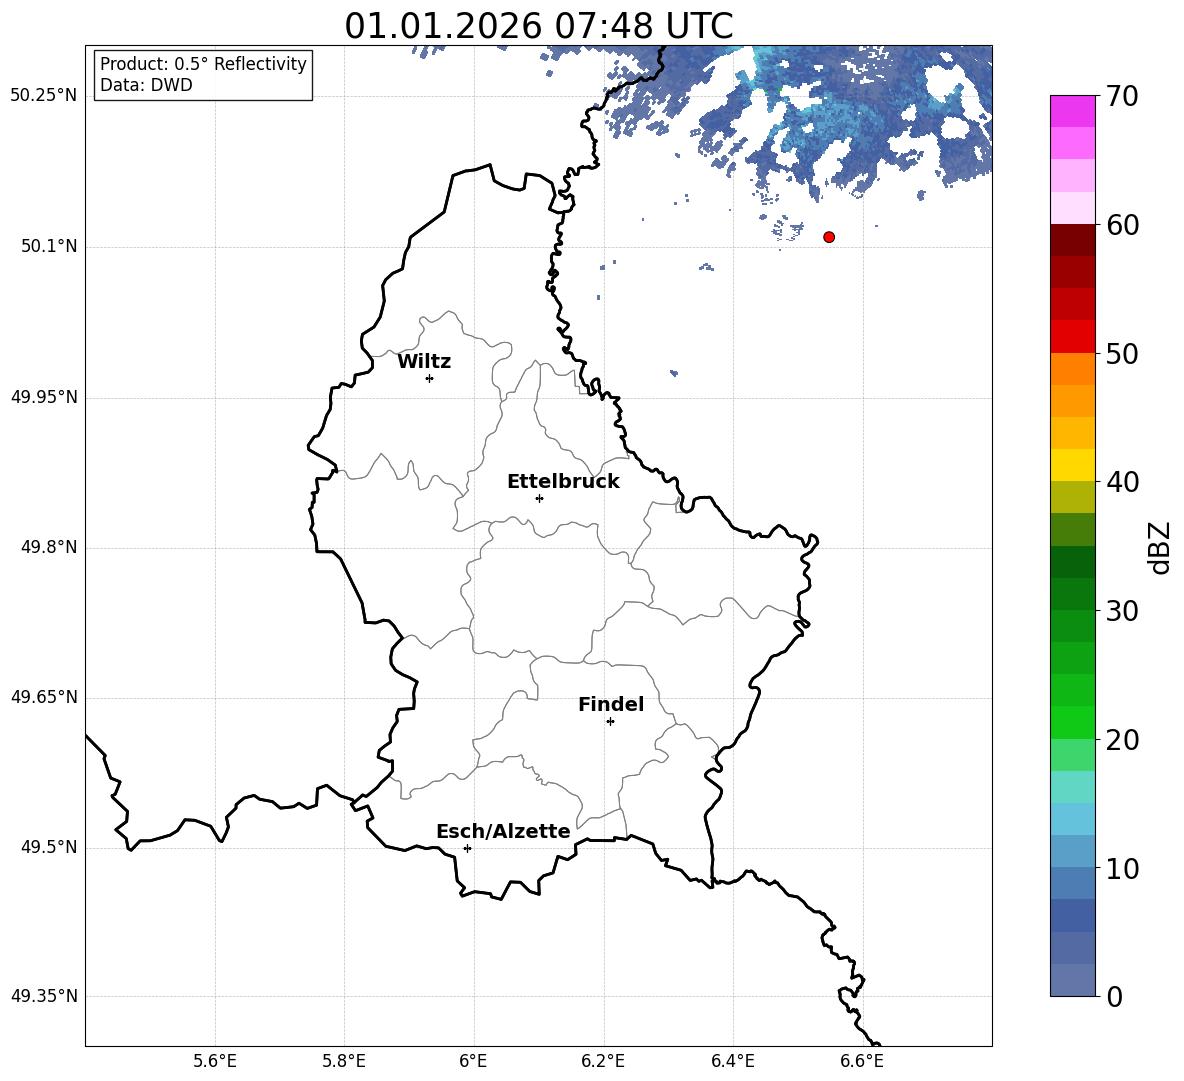This screenshot has height=1081, width=1184.
Task: Click the 6.4°E longitude label
Action: point(732,1061)
